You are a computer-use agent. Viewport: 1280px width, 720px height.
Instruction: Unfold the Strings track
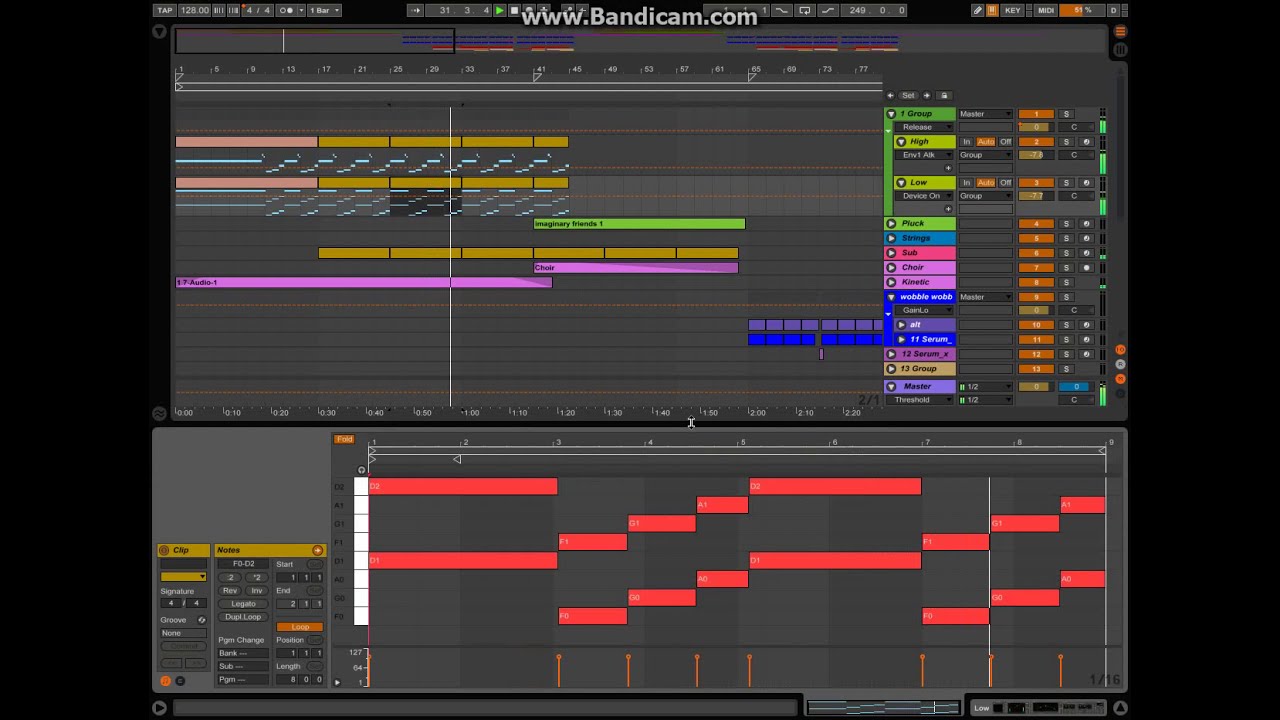[891, 238]
